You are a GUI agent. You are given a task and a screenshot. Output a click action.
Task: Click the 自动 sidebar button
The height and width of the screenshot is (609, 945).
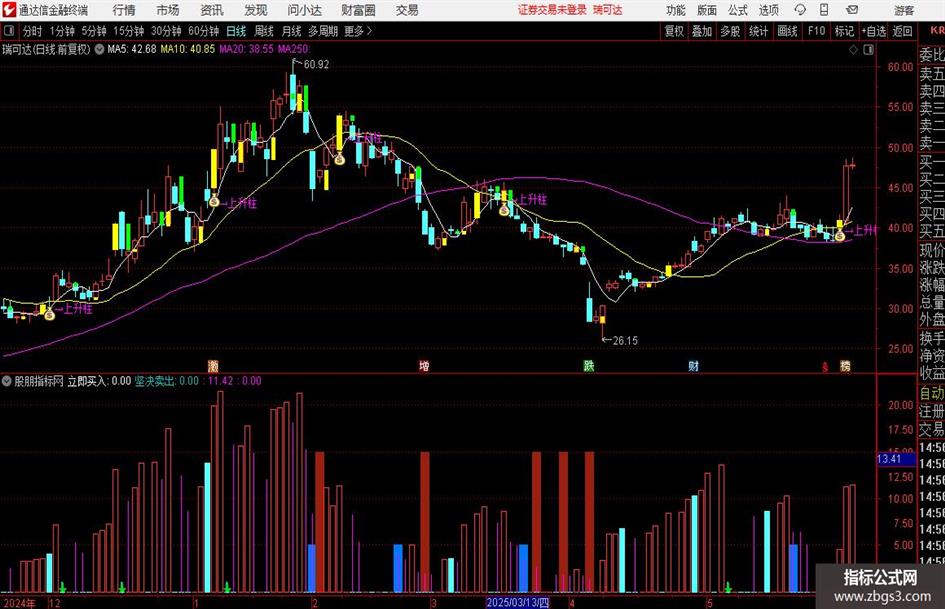(x=932, y=393)
